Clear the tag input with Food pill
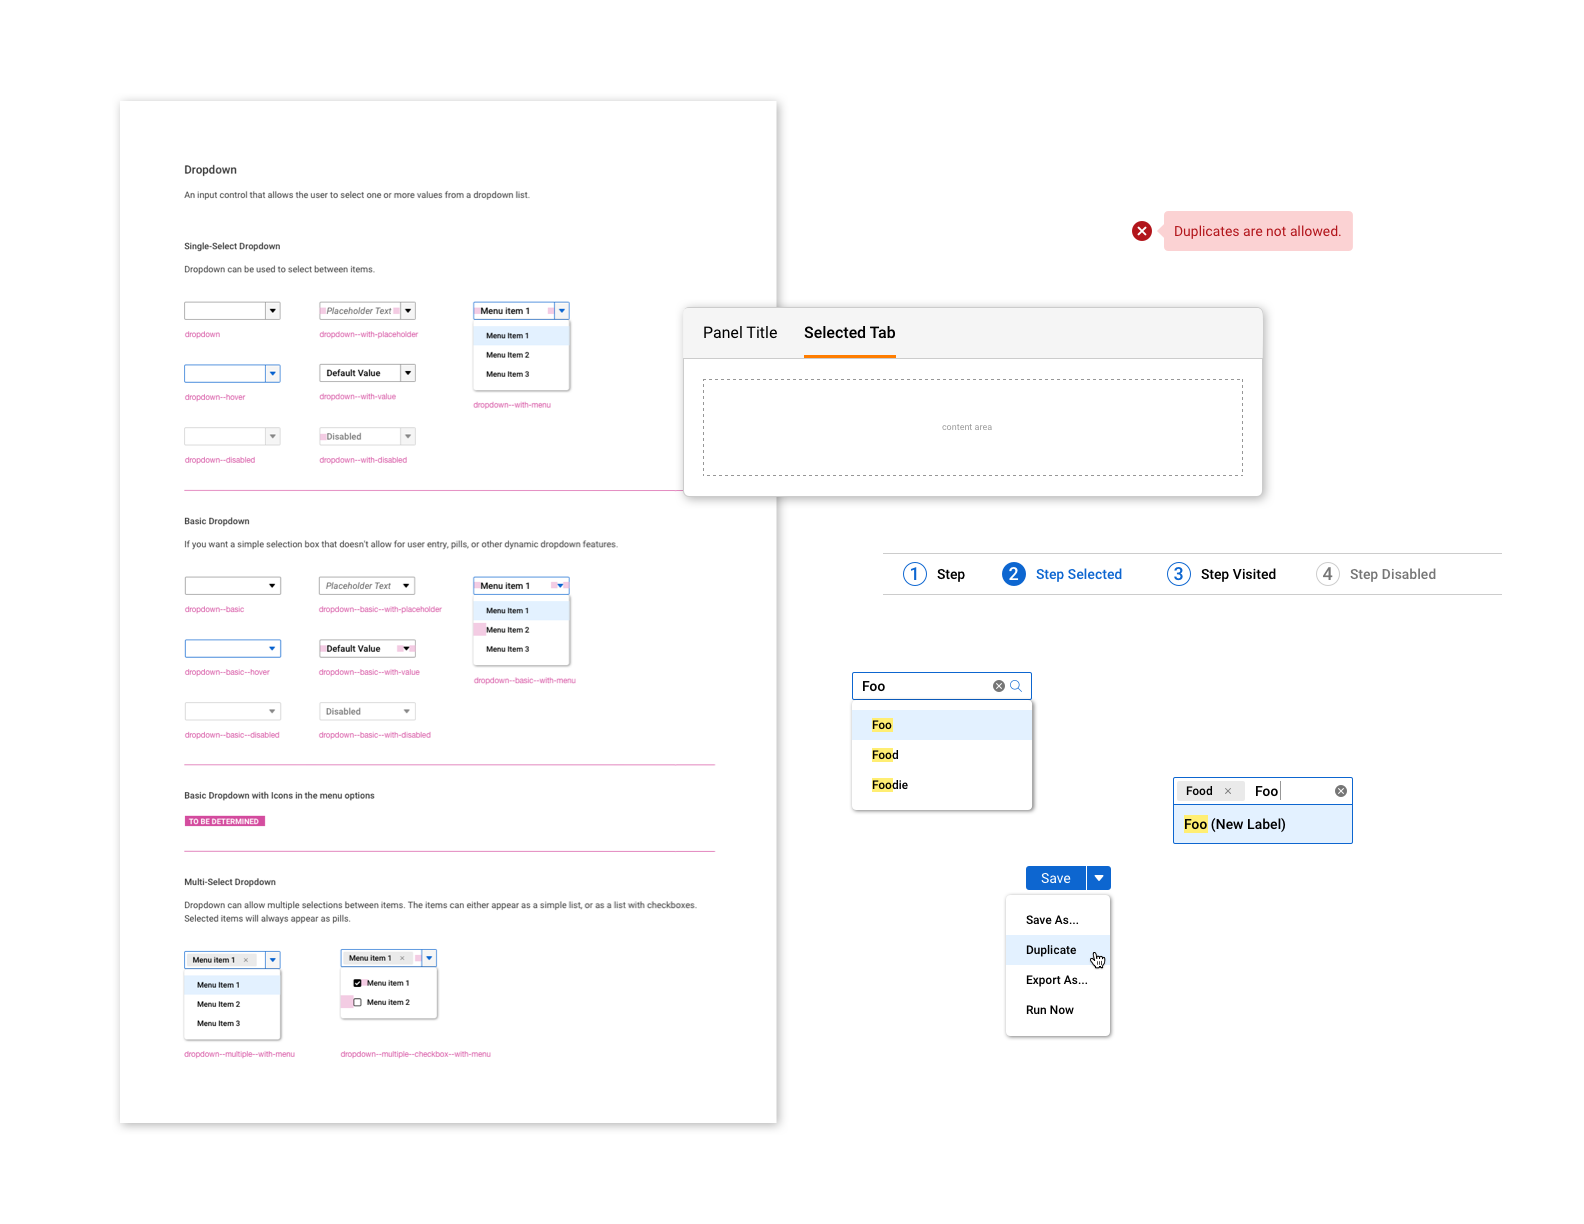This screenshot has height=1224, width=1584. [x=1341, y=791]
